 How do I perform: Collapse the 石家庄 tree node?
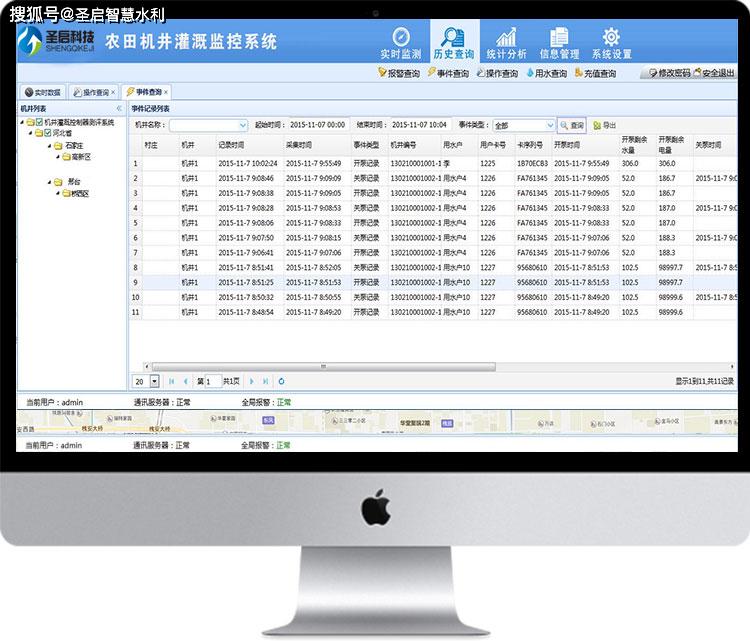tap(49, 145)
